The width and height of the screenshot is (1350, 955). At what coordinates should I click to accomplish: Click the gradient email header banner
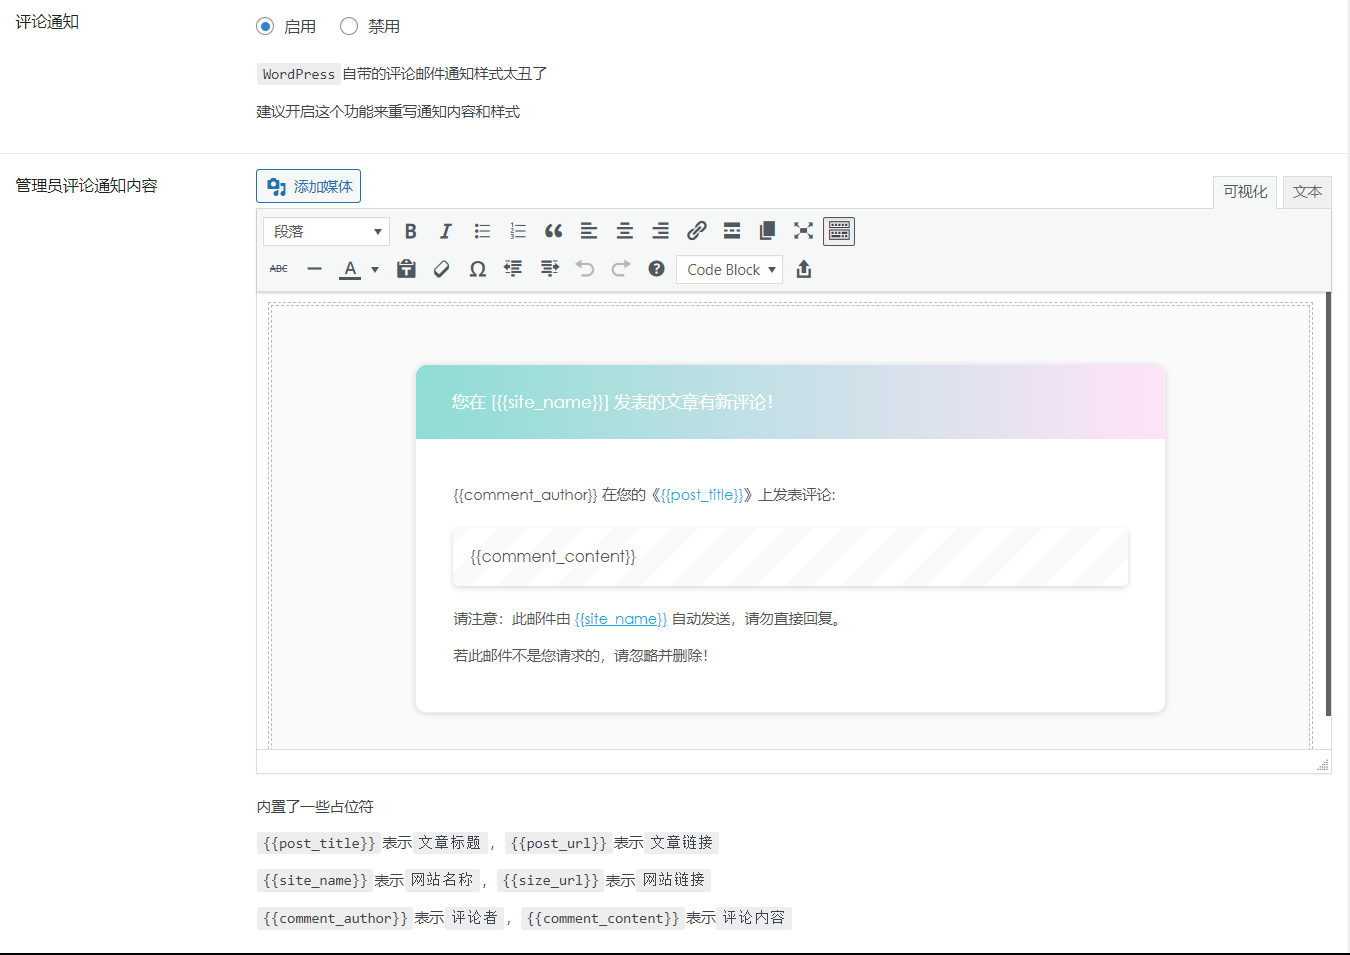point(791,402)
